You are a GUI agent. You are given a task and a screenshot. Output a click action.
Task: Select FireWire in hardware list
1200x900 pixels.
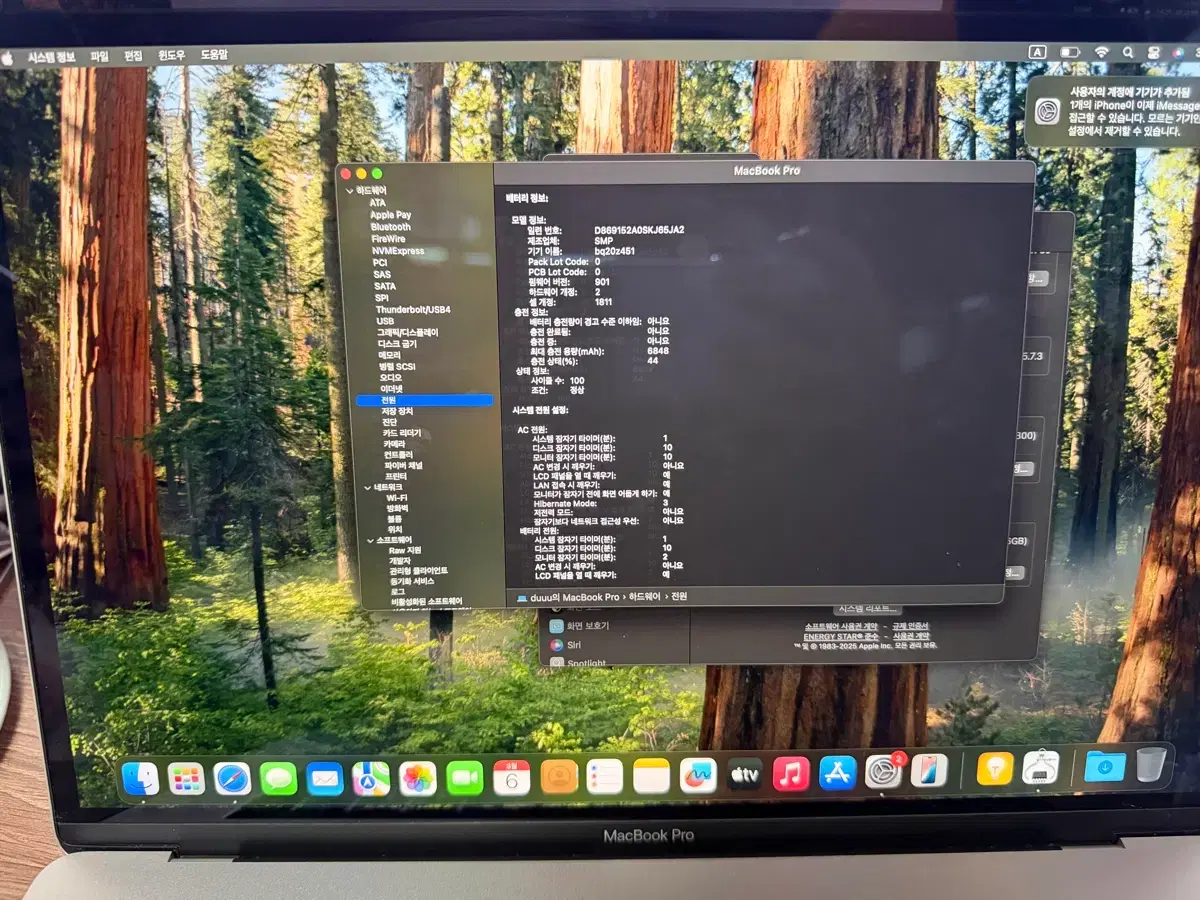coord(388,239)
